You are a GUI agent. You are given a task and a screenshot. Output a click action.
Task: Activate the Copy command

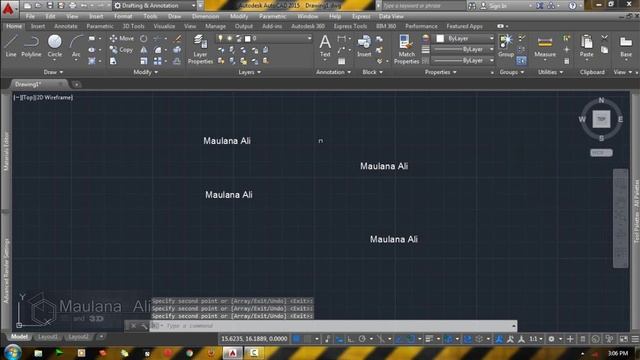[x=121, y=50]
